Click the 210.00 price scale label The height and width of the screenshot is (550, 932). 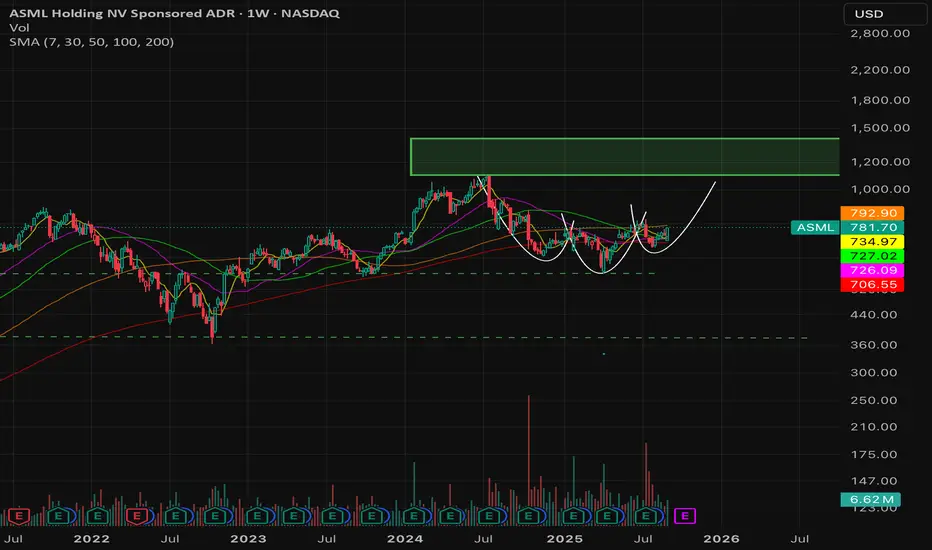tap(874, 426)
